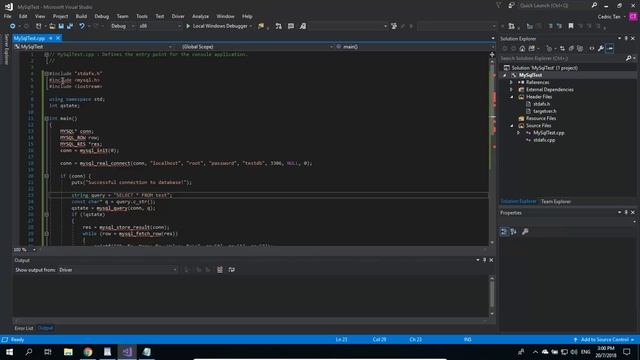640x360 pixels.
Task: Click the Alphabetical sort icon in Properties panel
Action: point(513,232)
